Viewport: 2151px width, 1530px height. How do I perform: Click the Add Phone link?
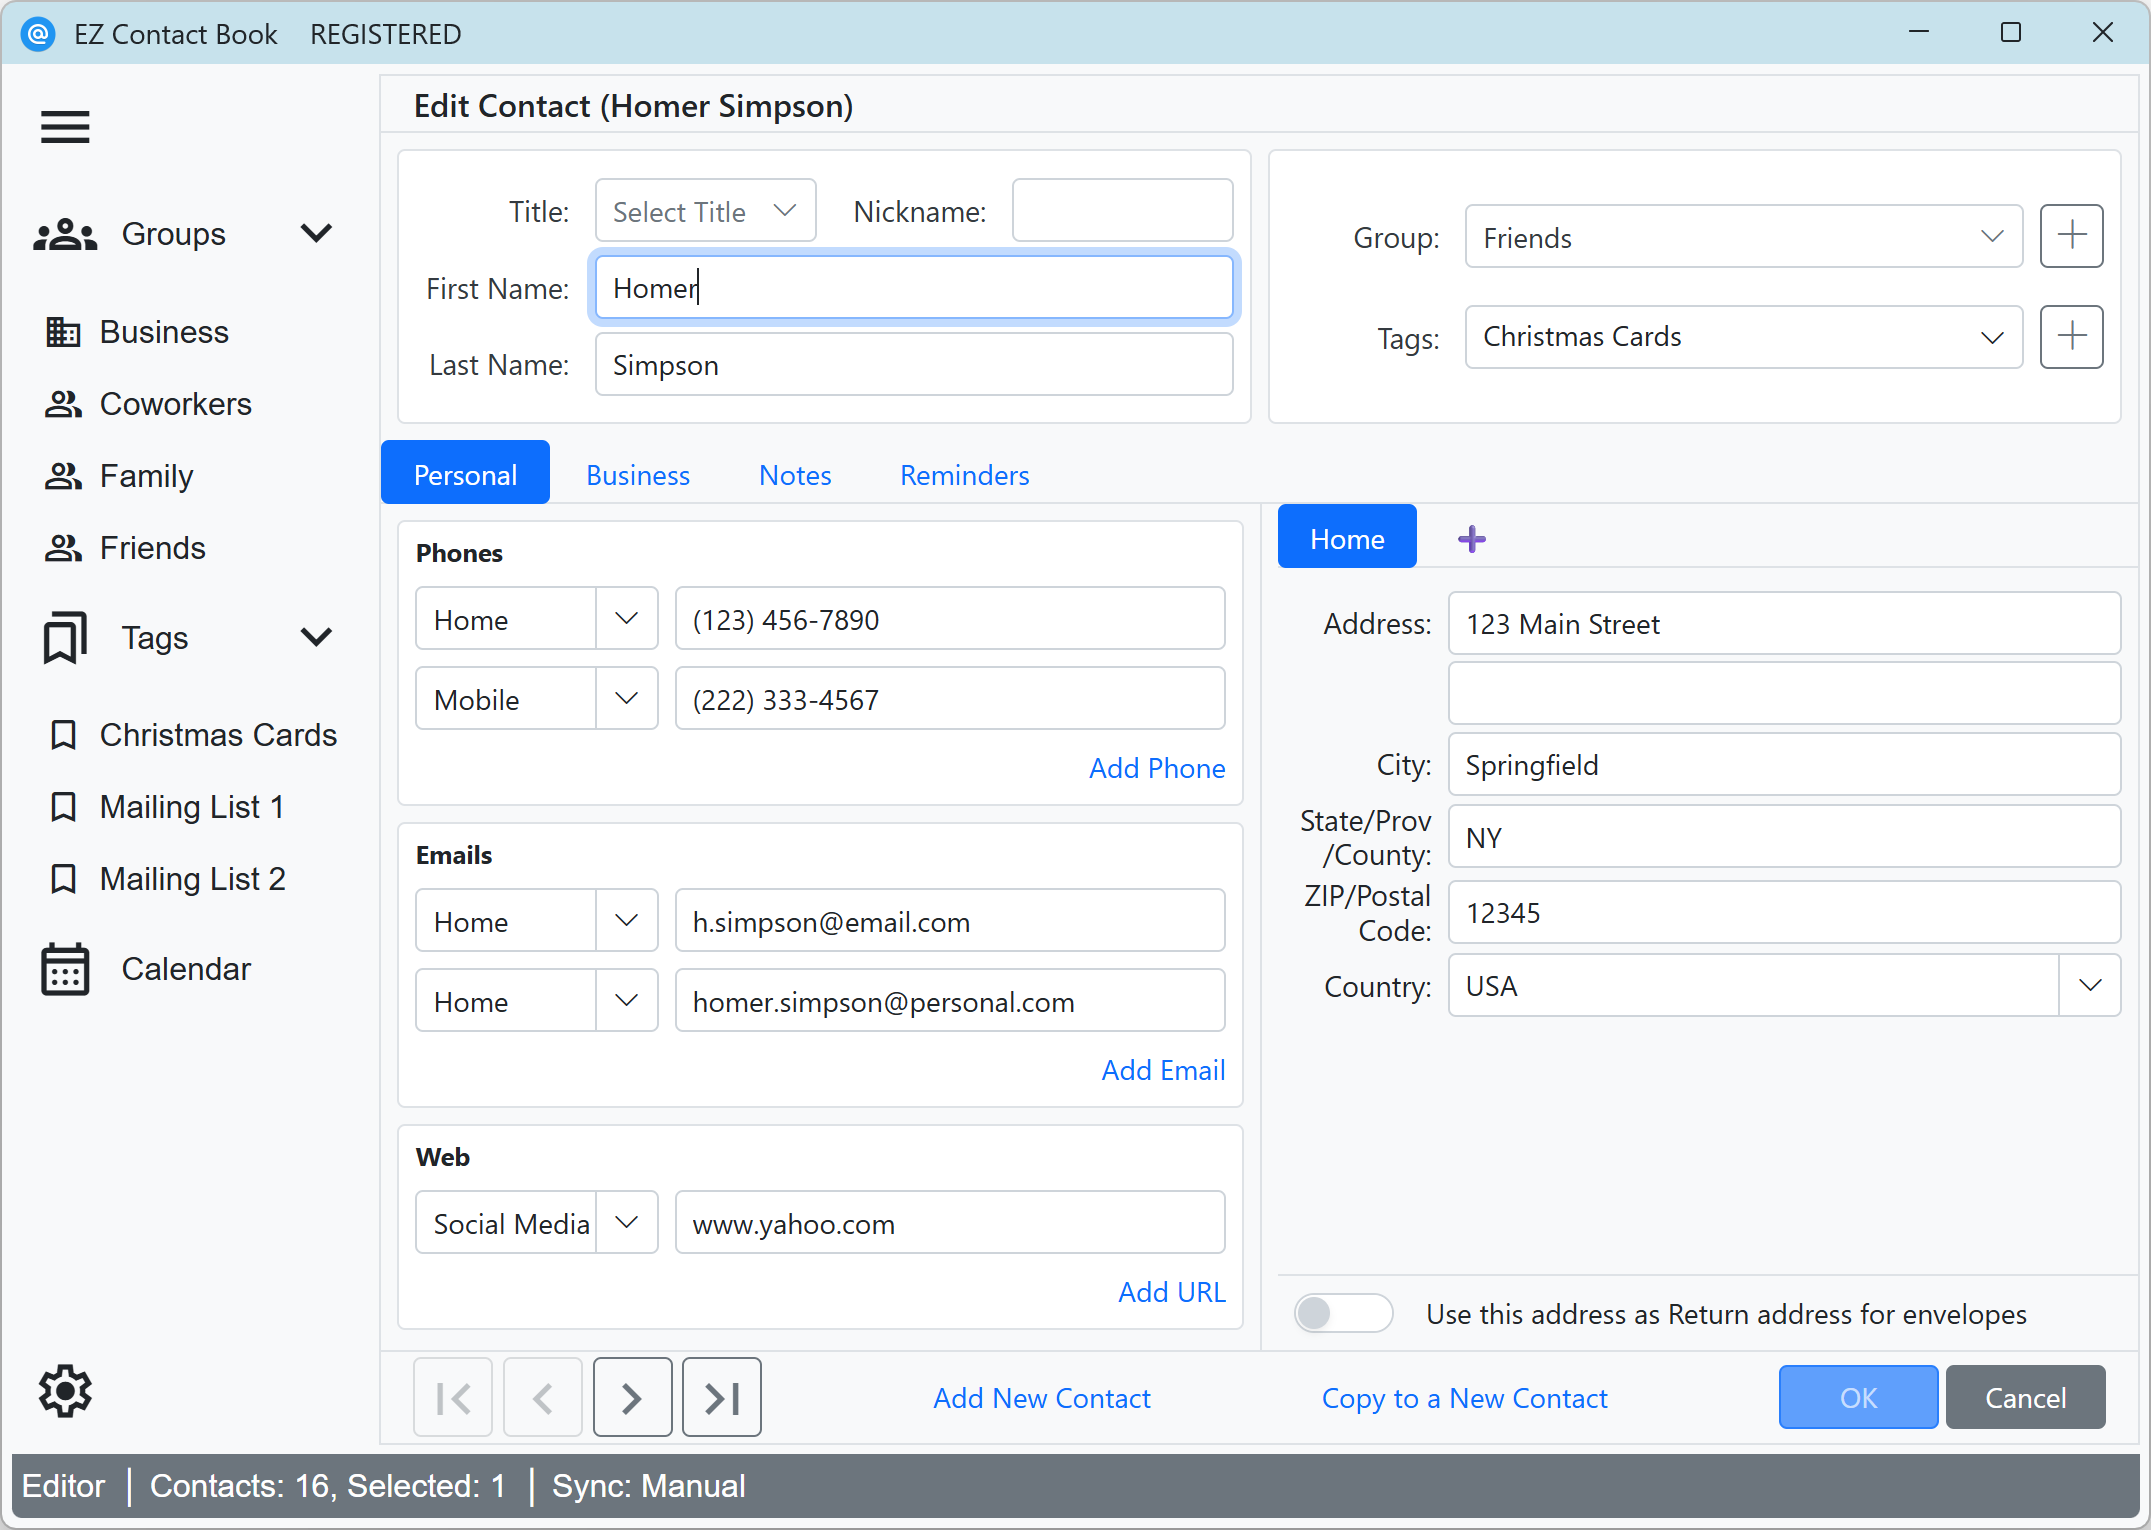pos(1156,768)
